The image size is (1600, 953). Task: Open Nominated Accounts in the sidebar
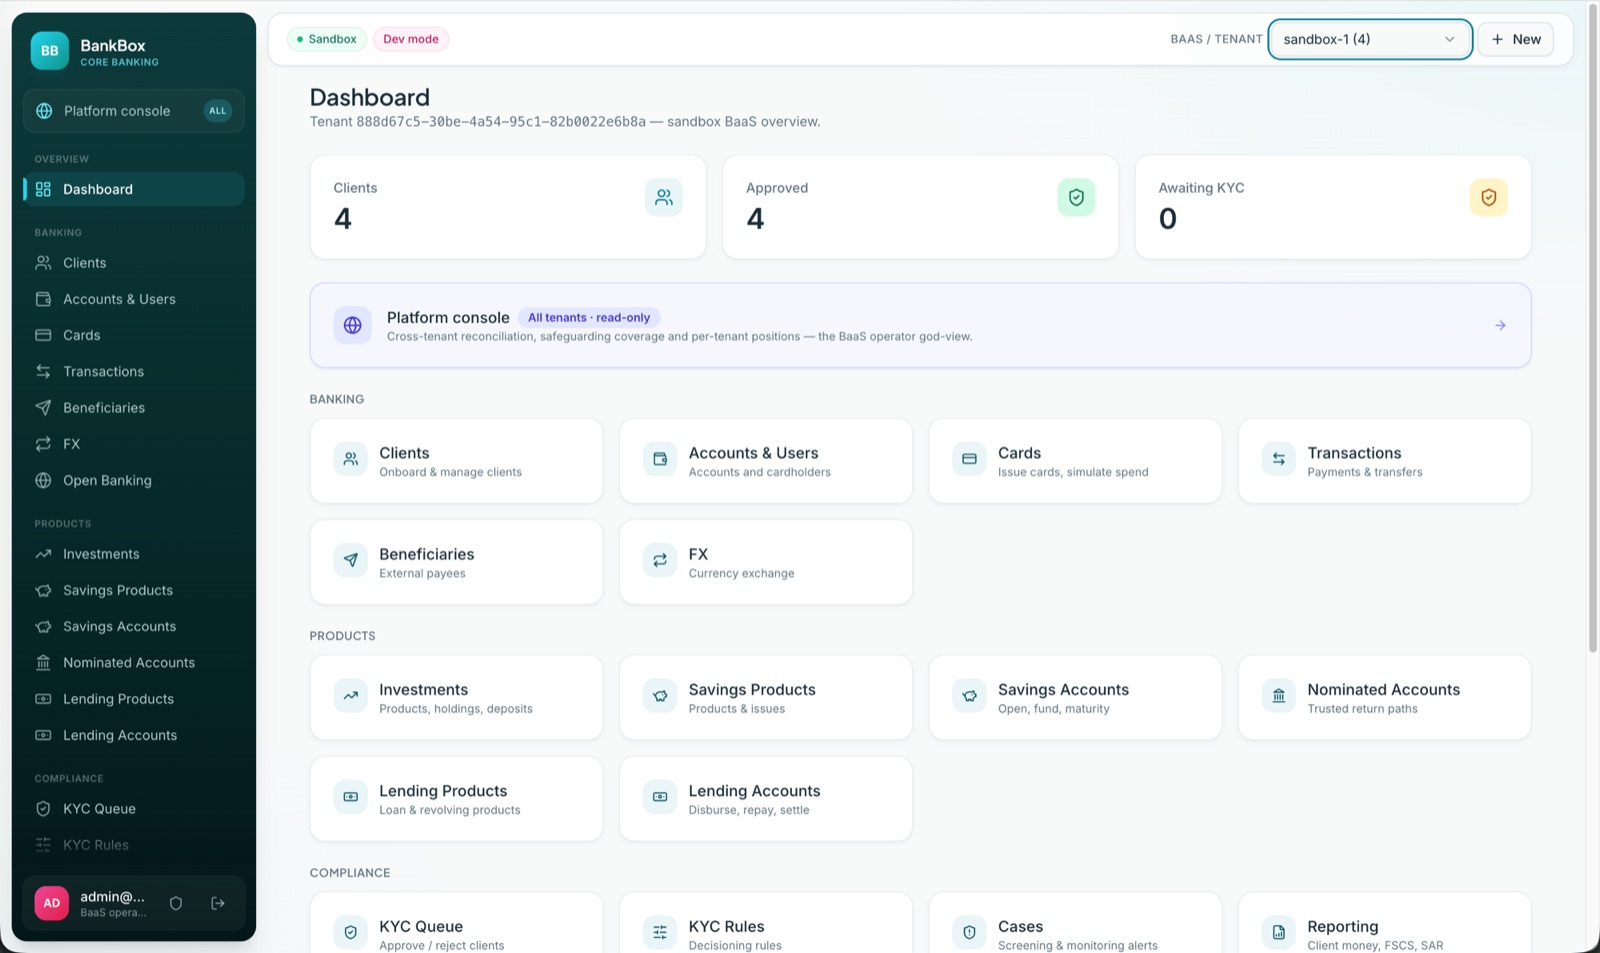(x=133, y=663)
